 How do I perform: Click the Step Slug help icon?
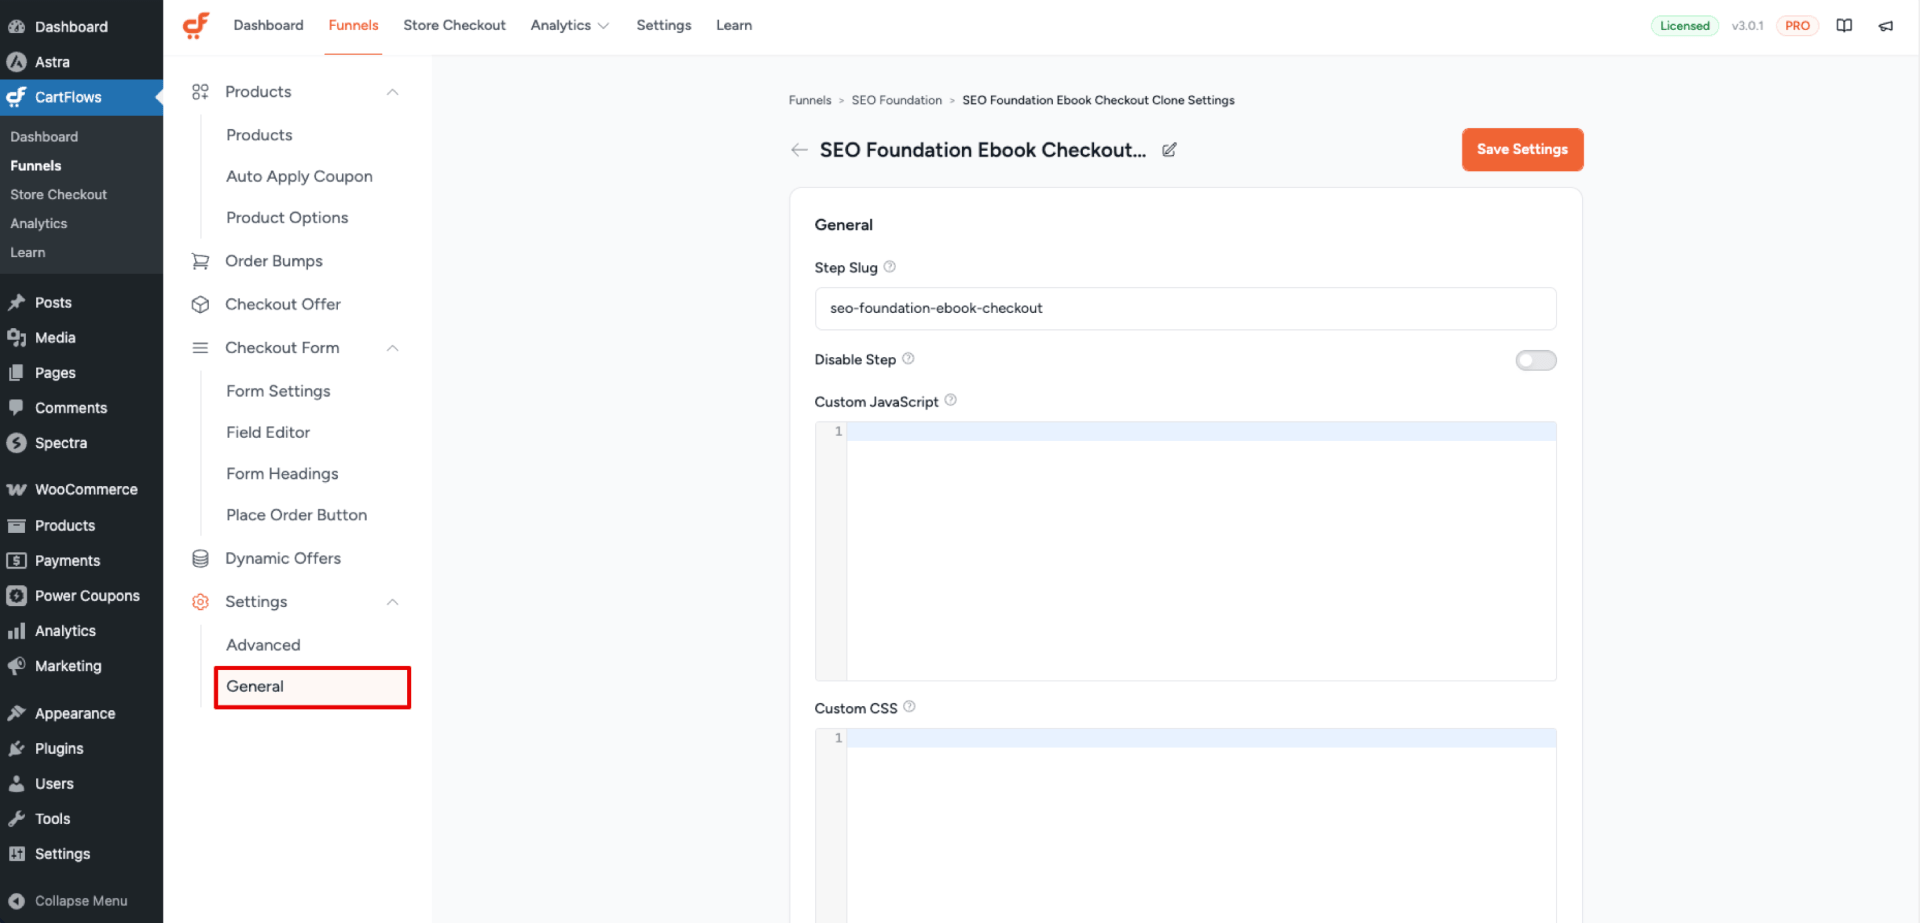[890, 267]
